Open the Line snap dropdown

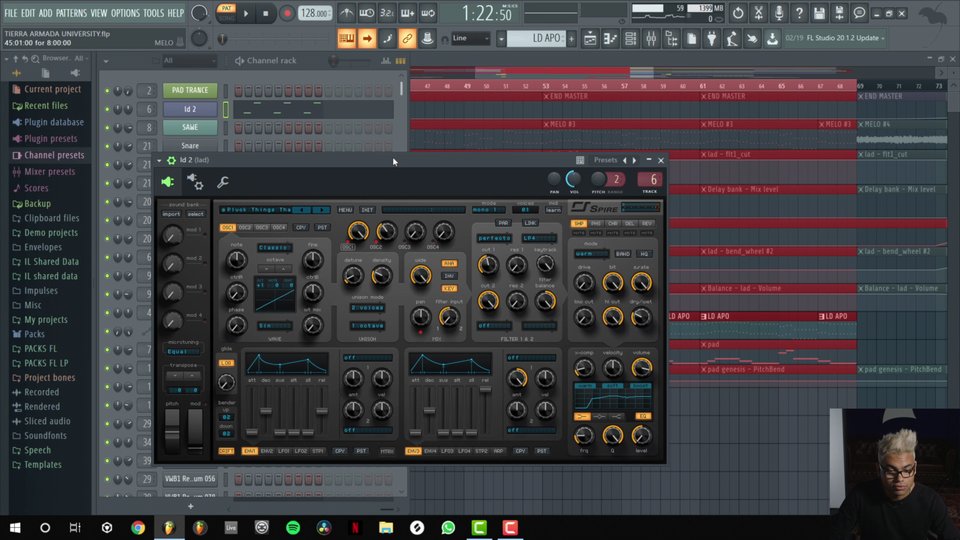click(x=470, y=39)
